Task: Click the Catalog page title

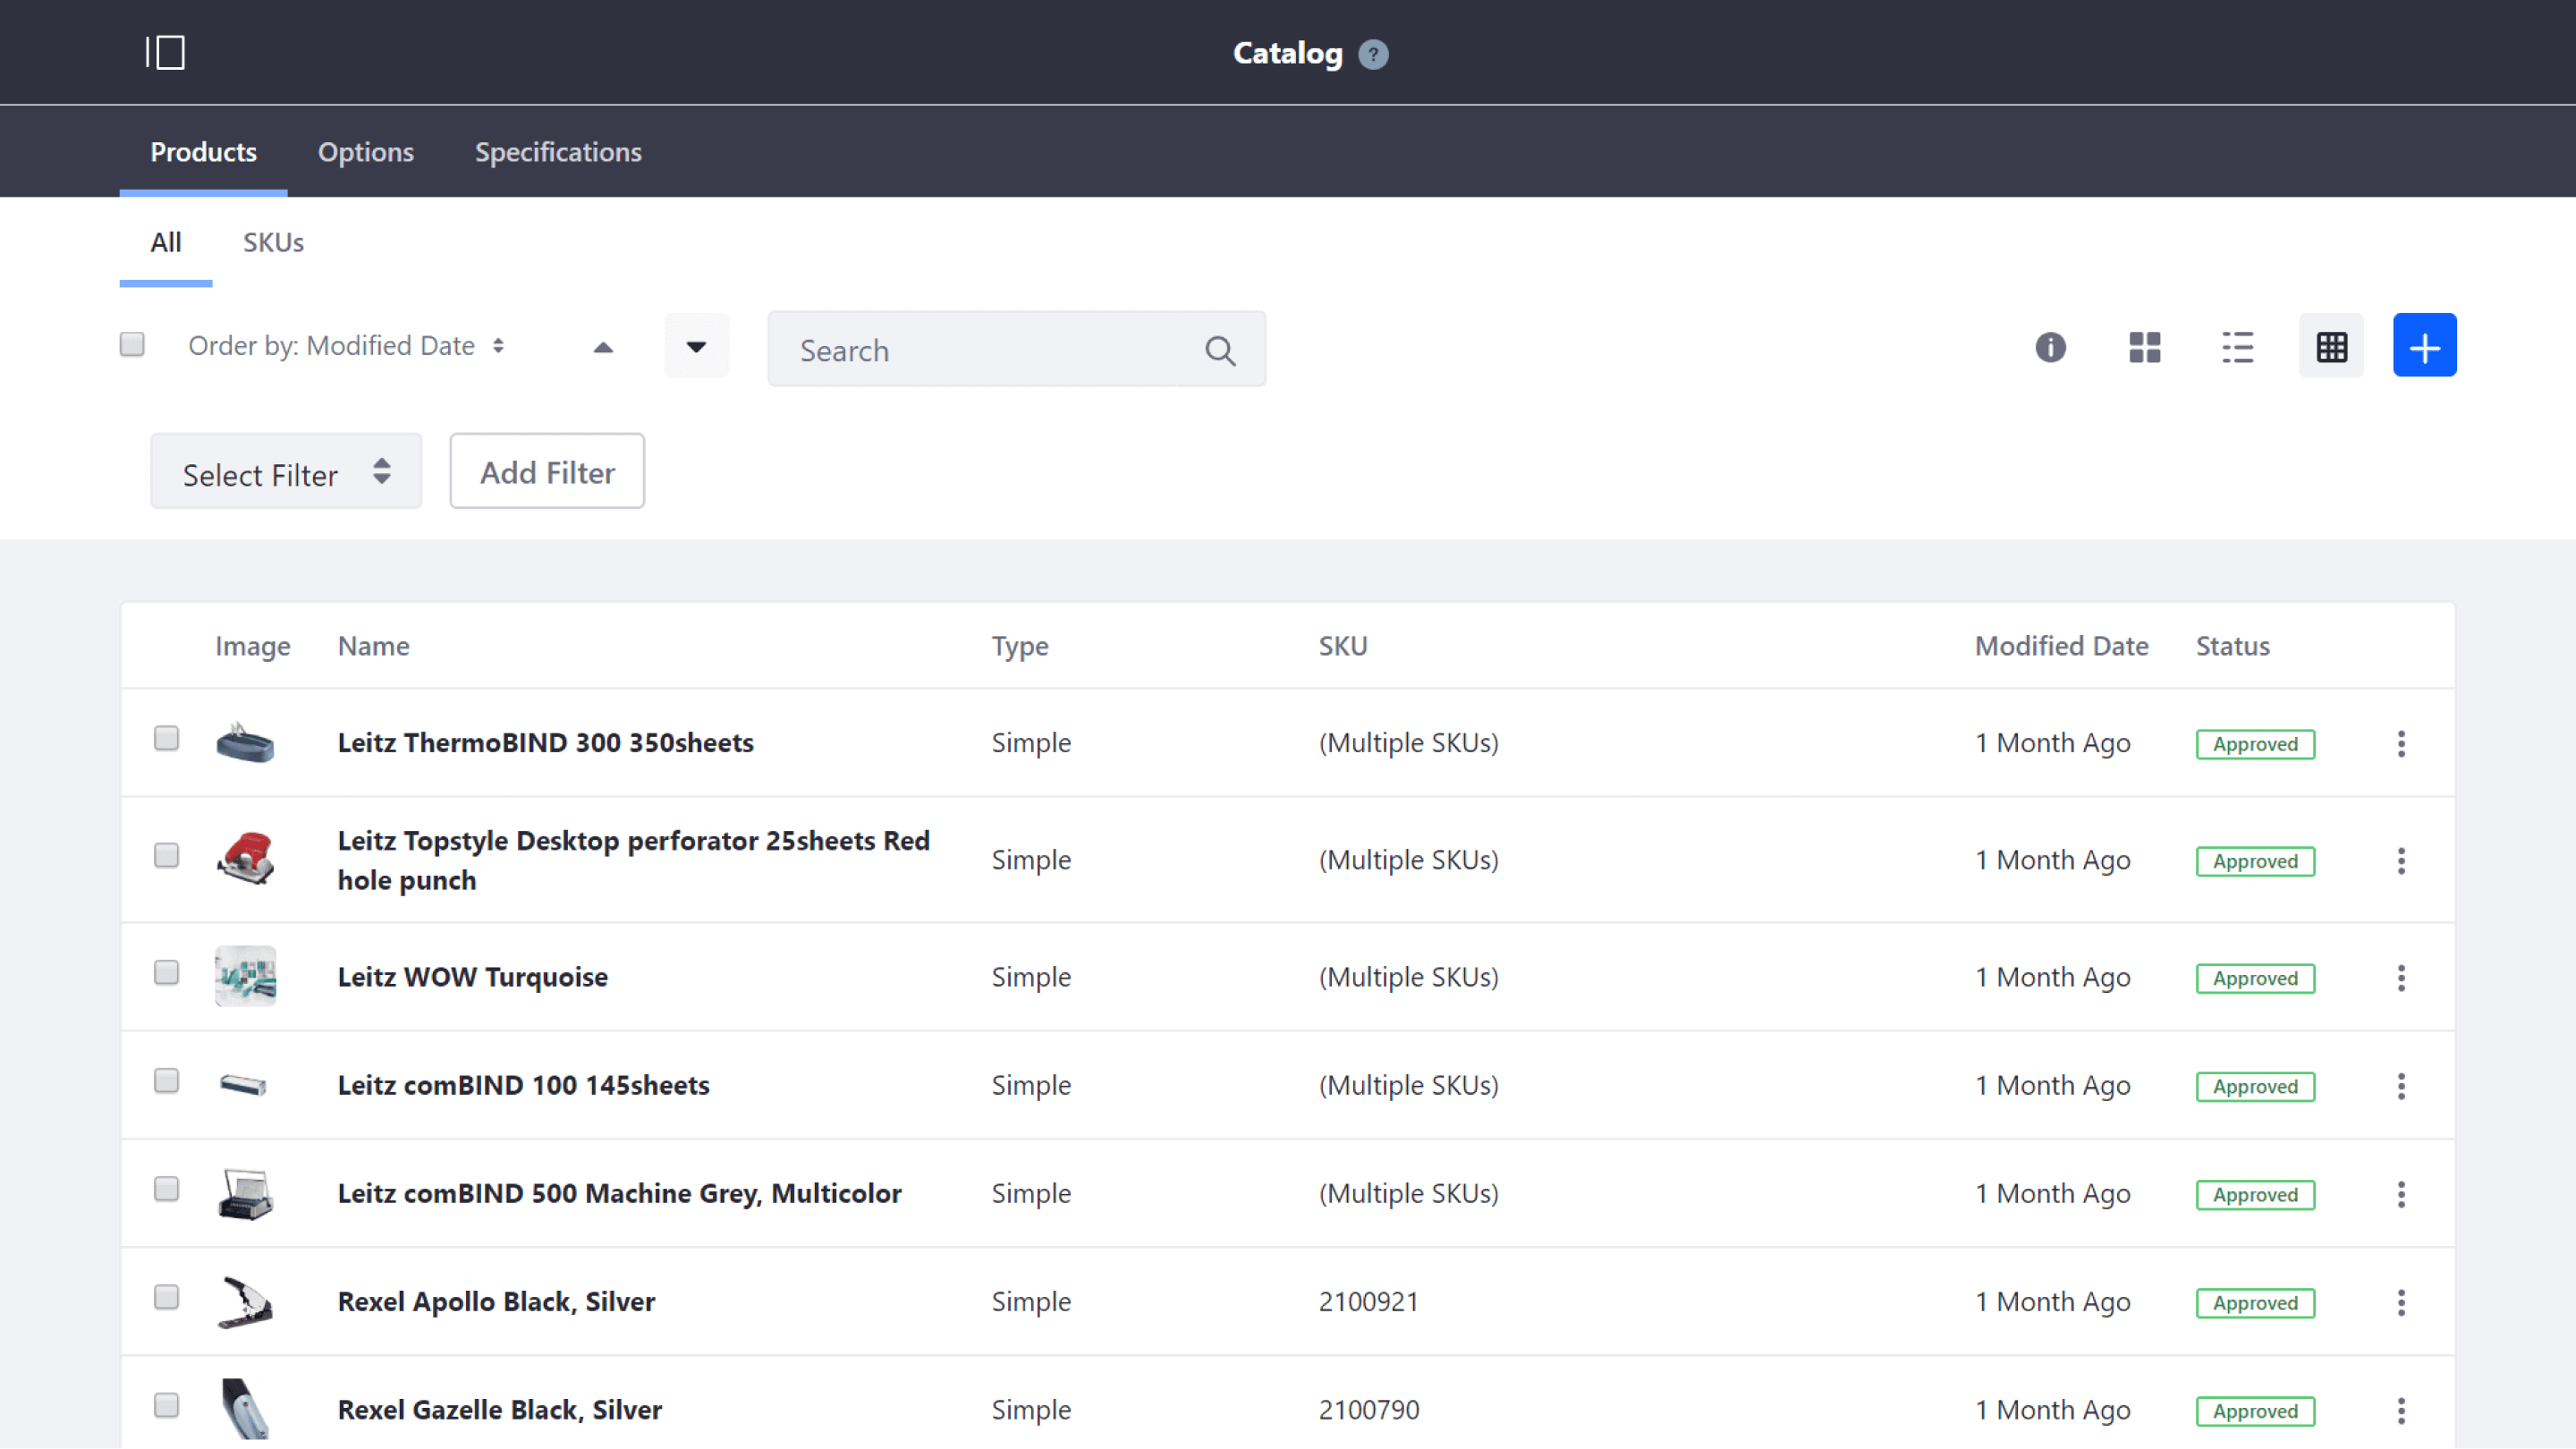Action: [1287, 53]
